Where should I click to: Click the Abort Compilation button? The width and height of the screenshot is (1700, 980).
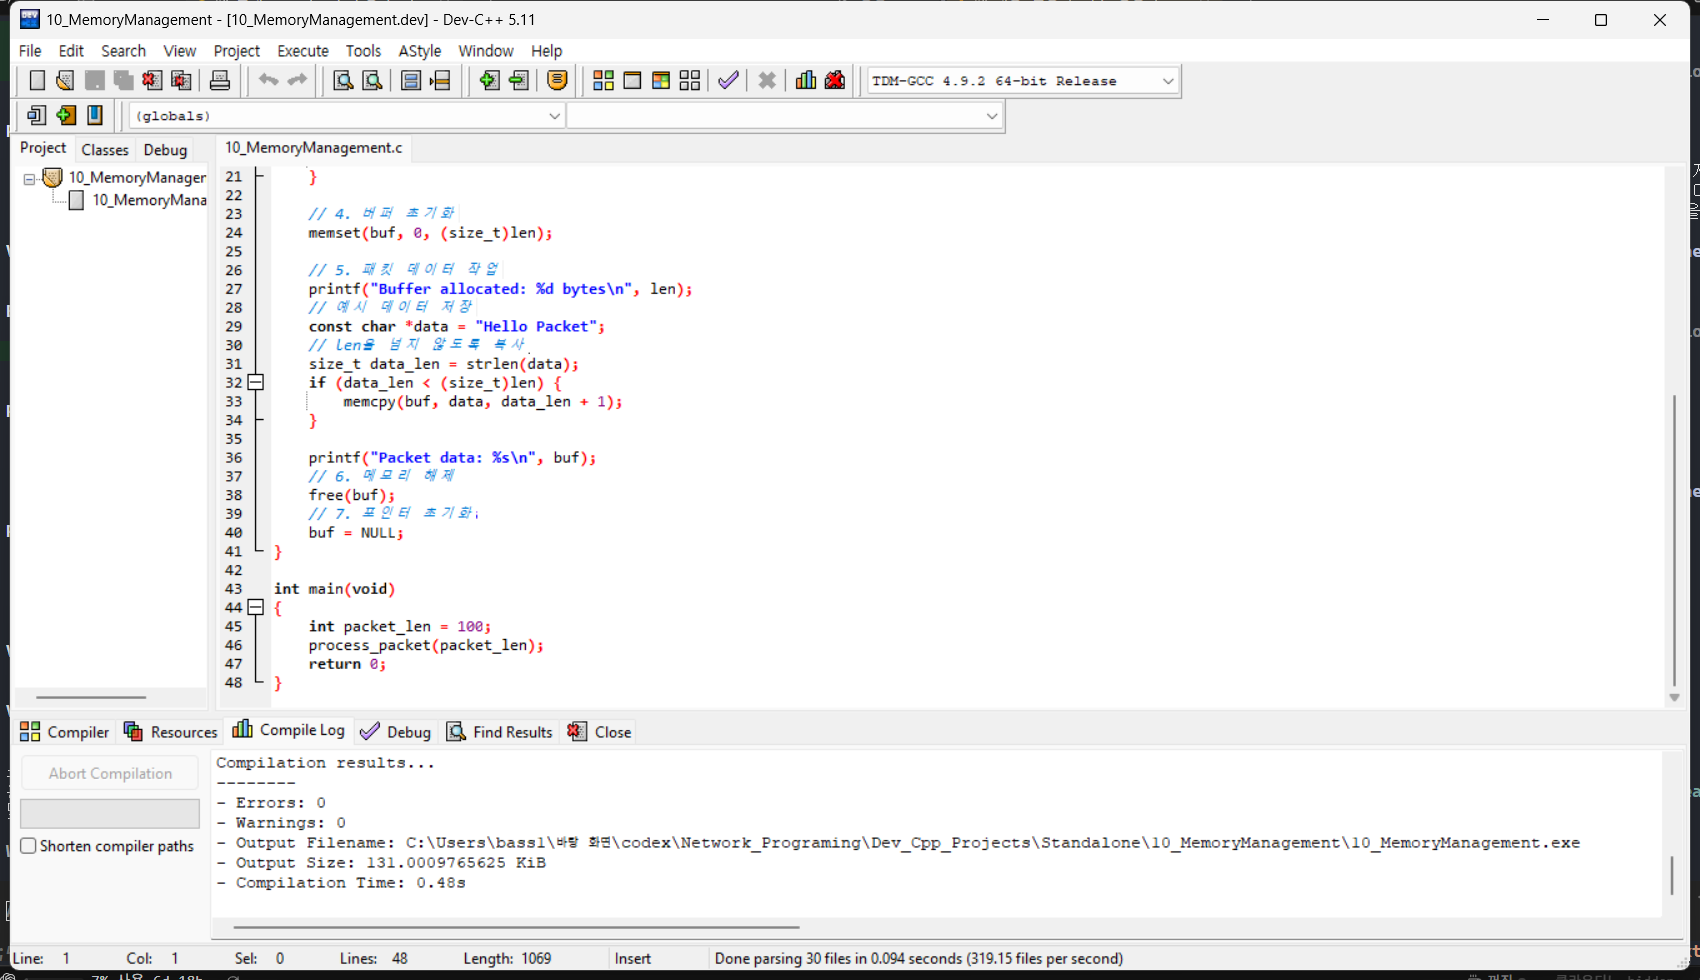110,773
